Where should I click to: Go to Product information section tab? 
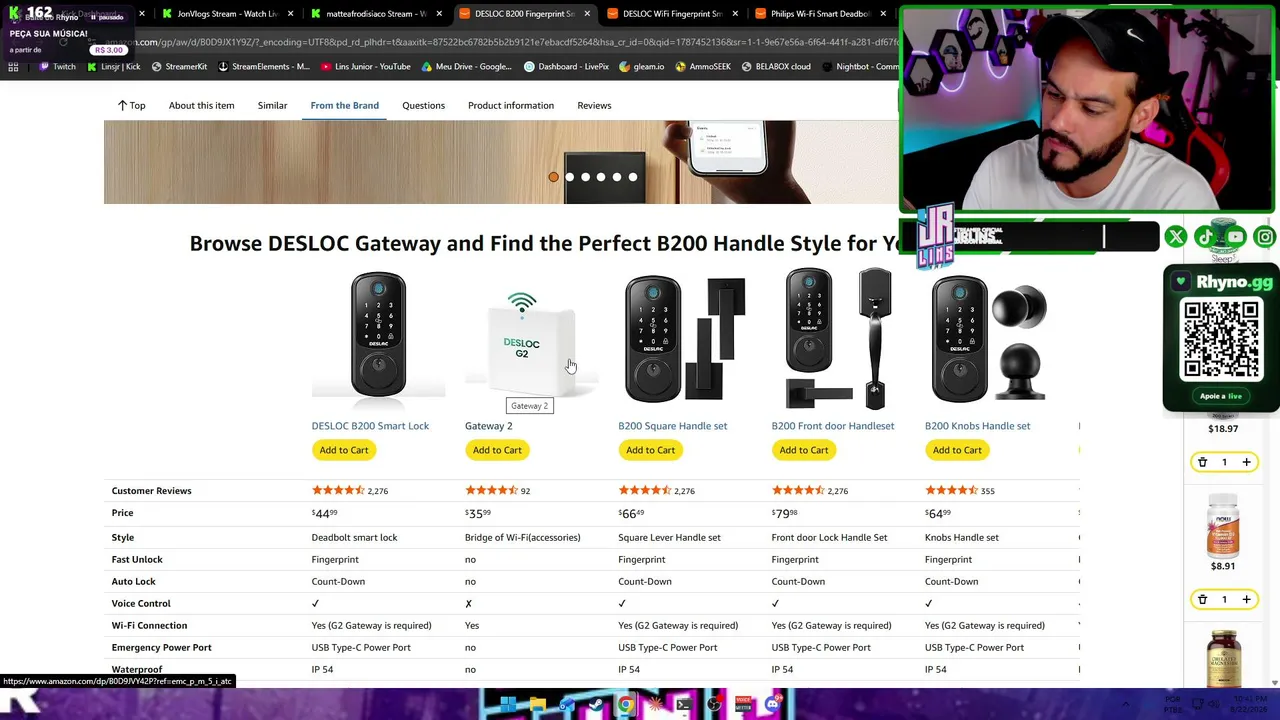511,105
